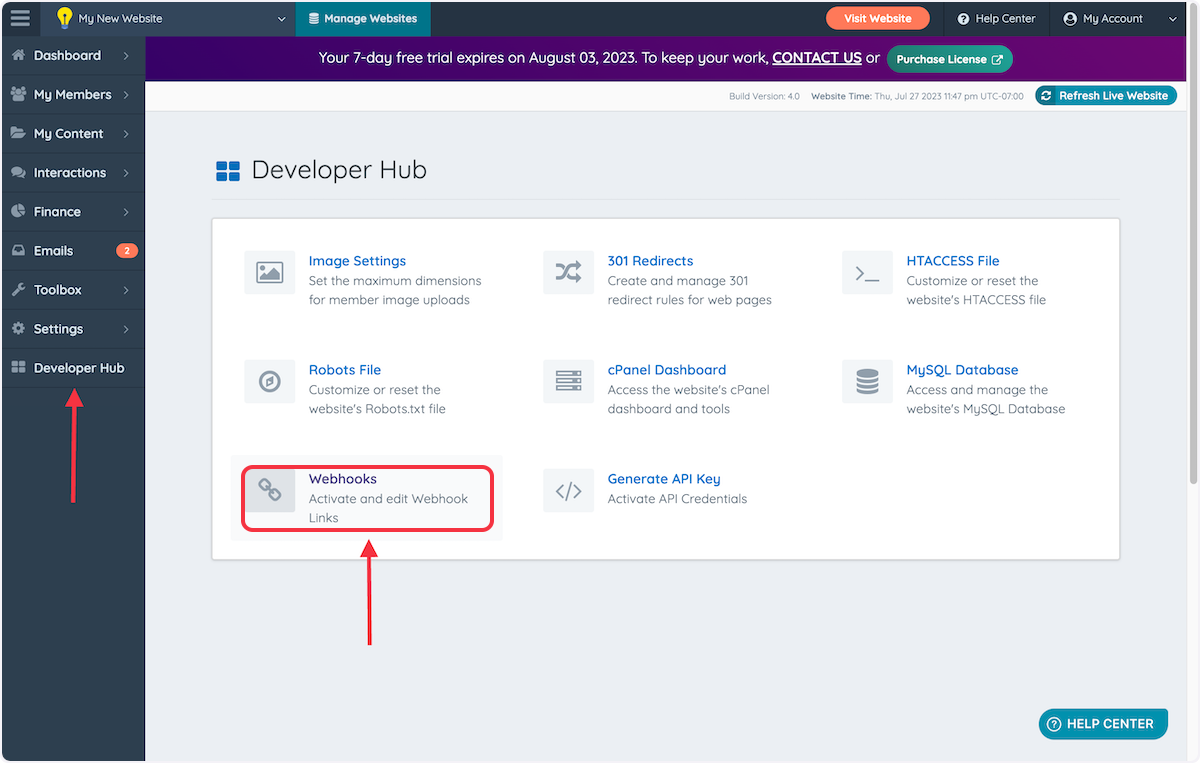Click the Interactions chat bubbles icon

(x=18, y=172)
